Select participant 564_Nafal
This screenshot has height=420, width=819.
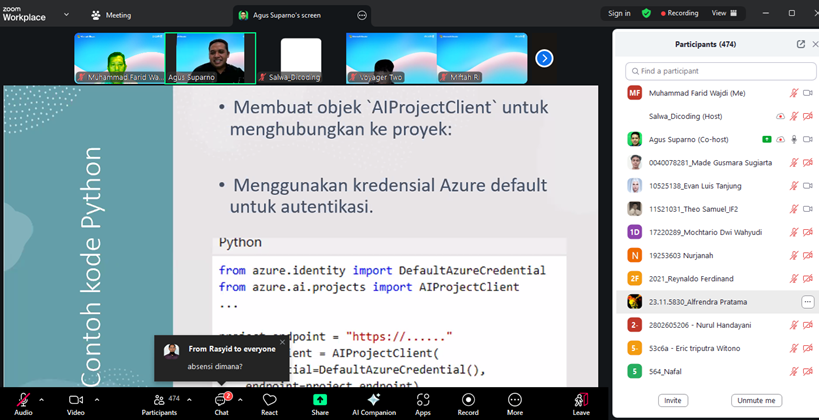[717, 371]
